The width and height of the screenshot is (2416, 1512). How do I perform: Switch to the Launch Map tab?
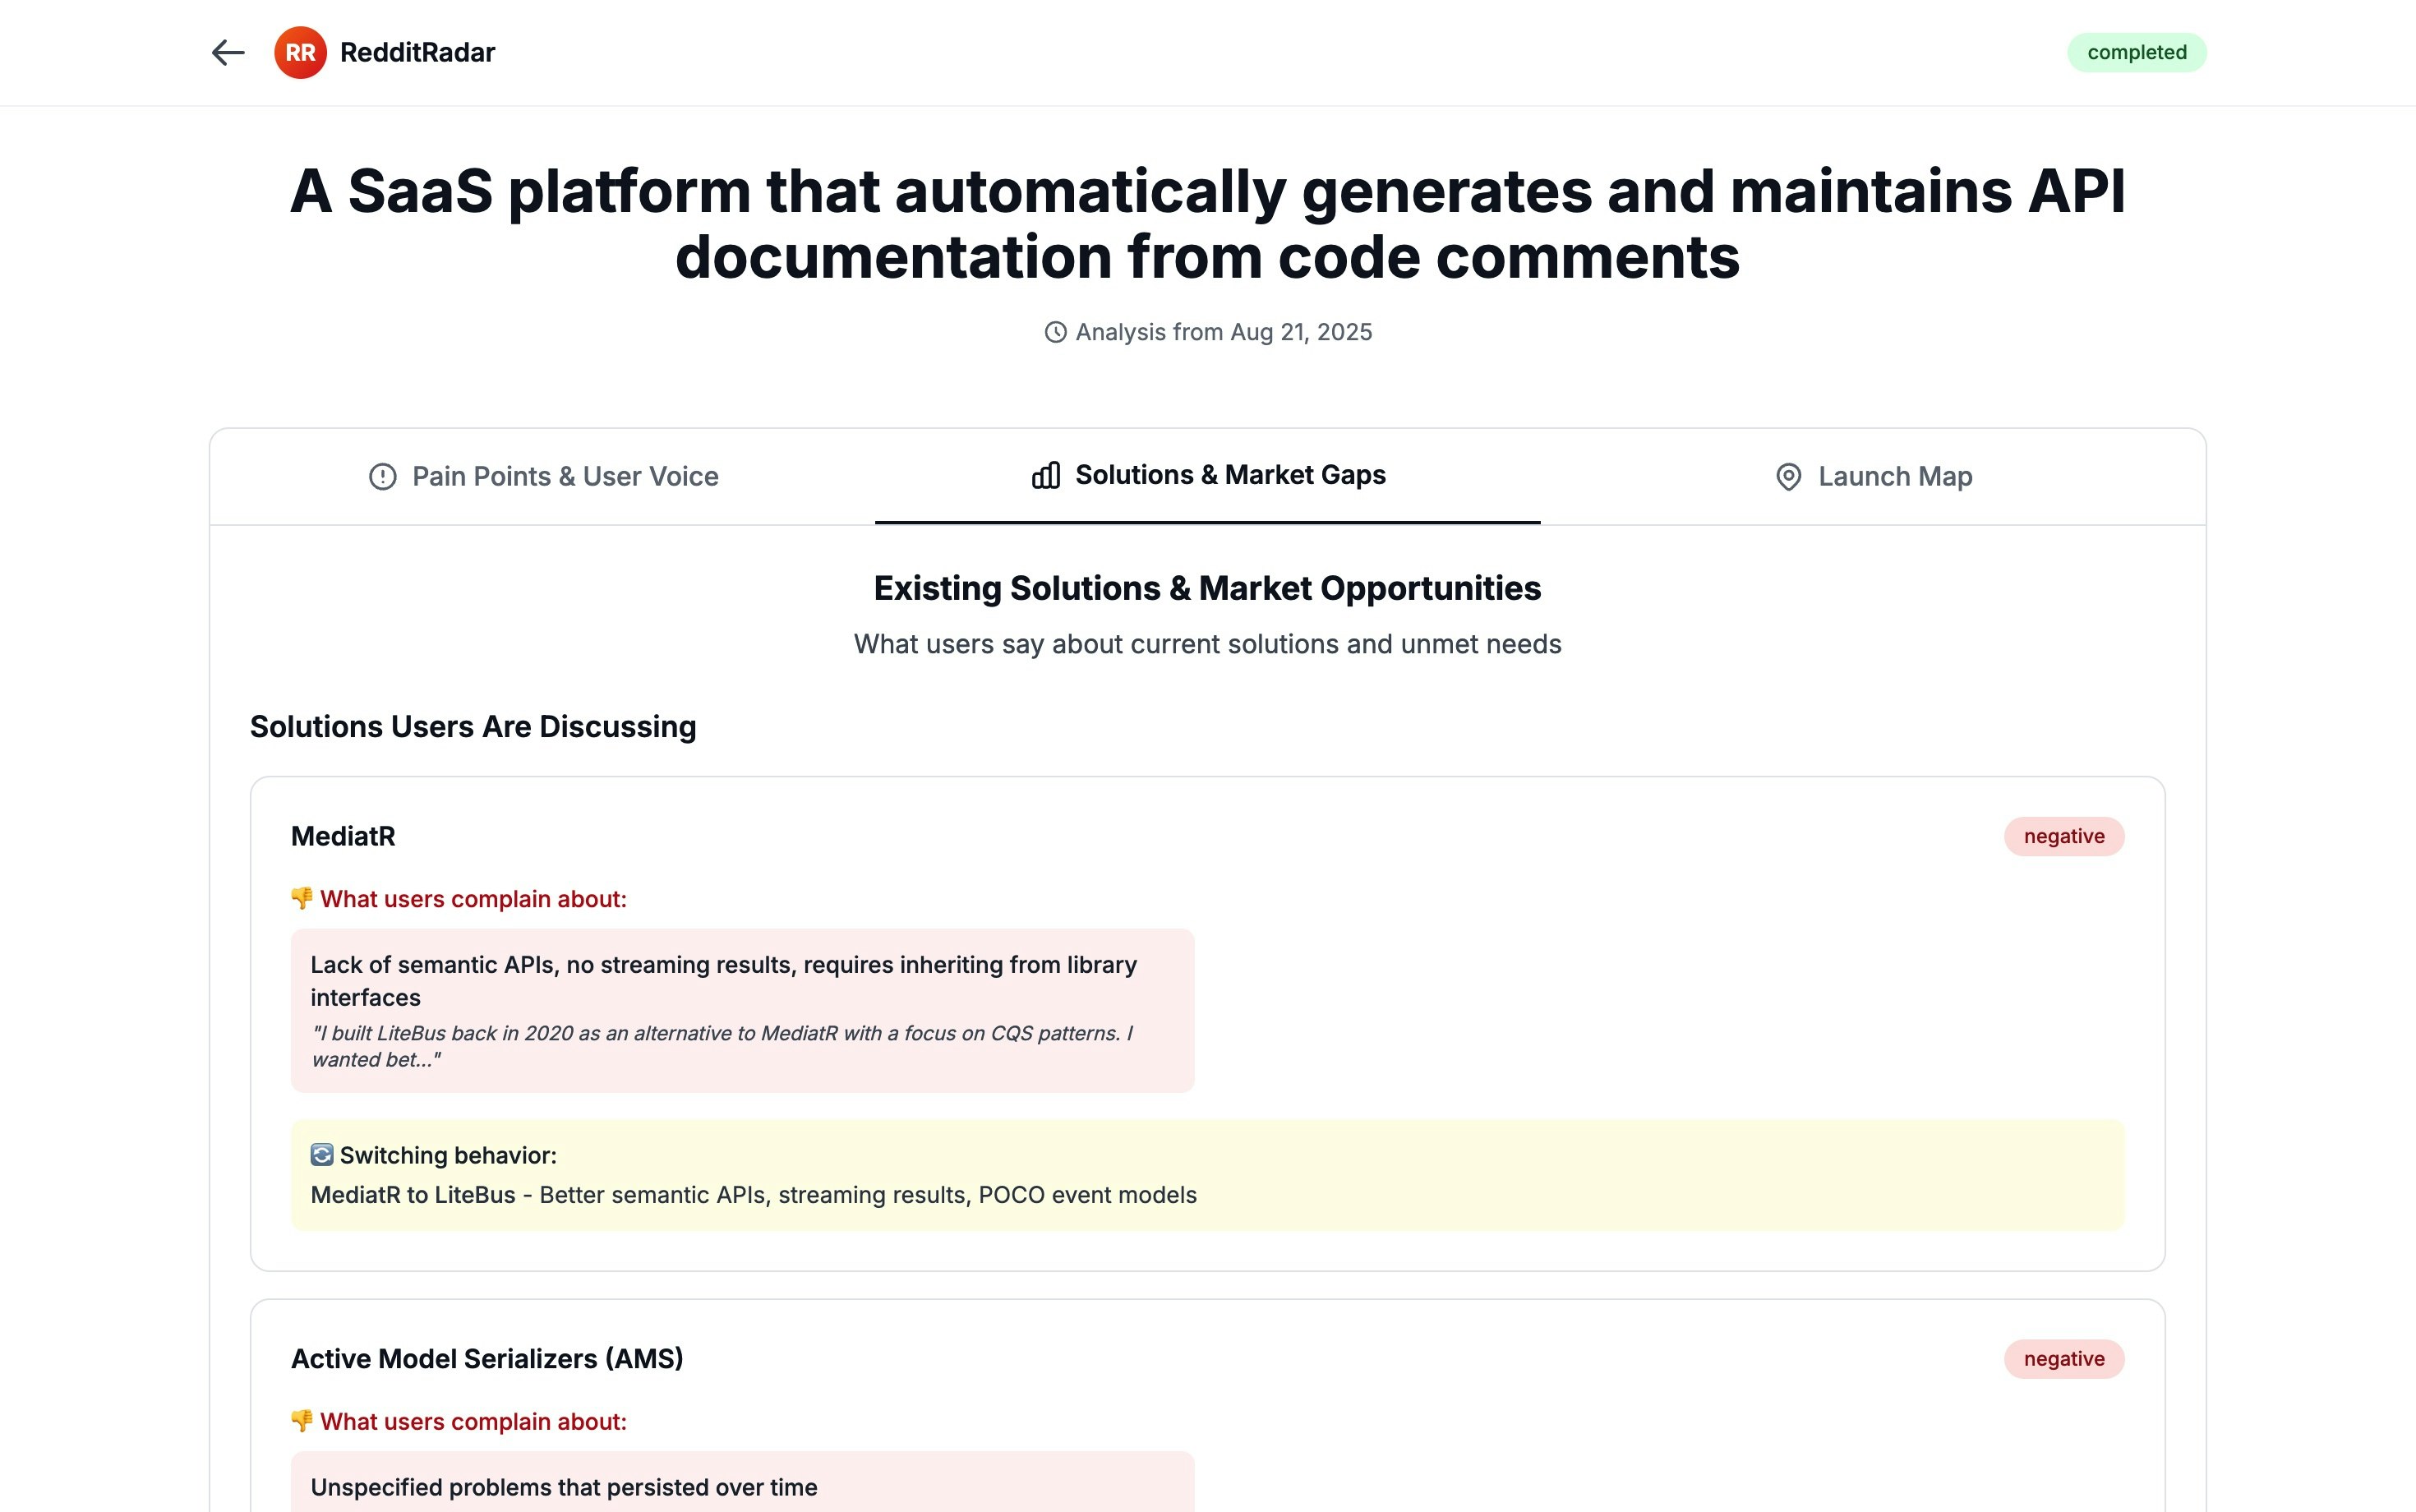(1873, 477)
